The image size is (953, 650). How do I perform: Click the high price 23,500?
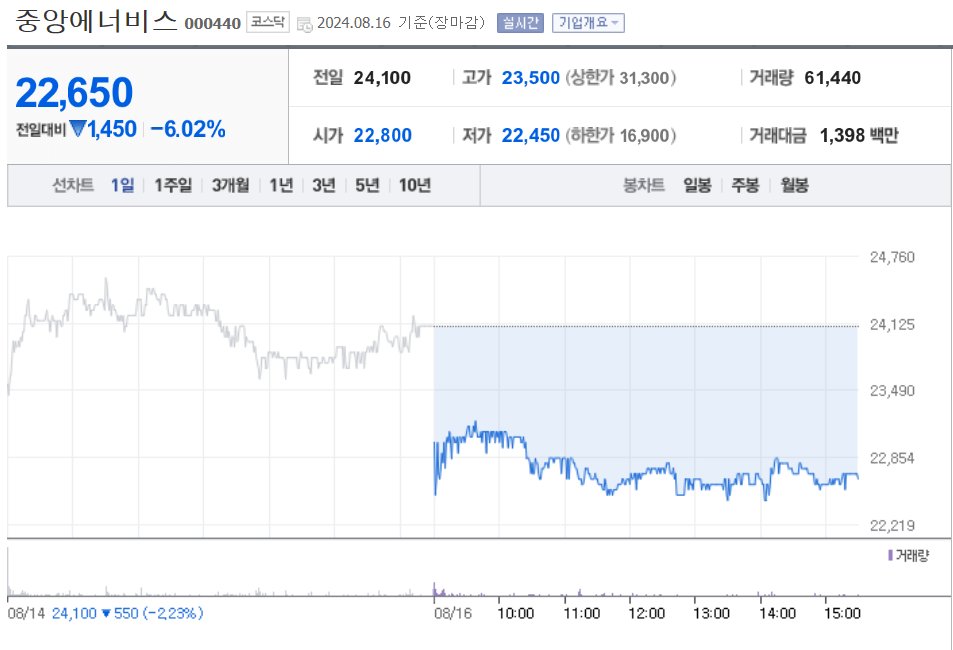point(531,78)
